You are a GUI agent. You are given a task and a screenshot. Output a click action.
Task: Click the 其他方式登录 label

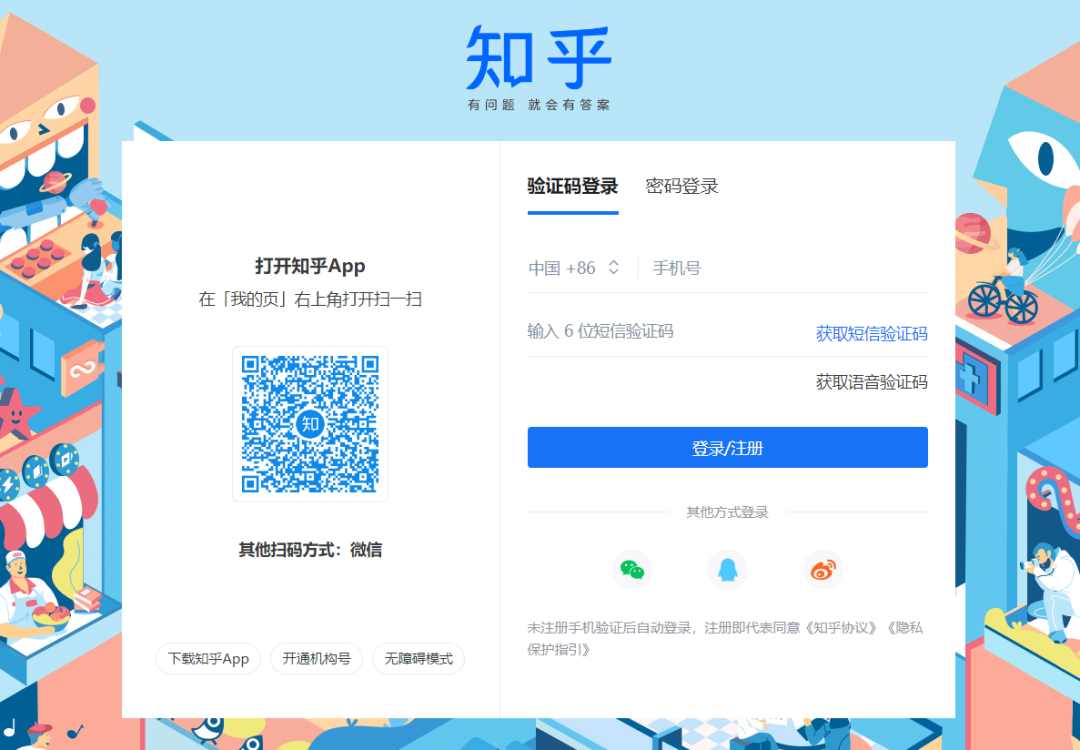727,512
